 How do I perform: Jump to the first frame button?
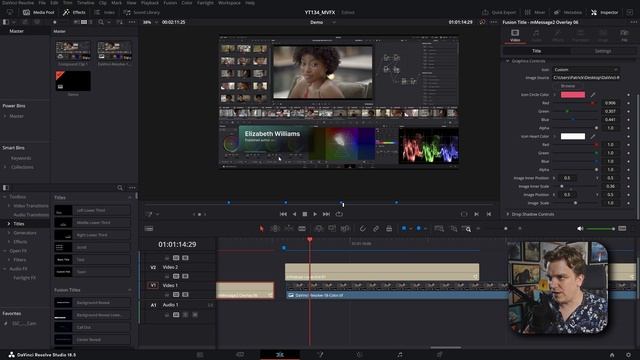(283, 214)
